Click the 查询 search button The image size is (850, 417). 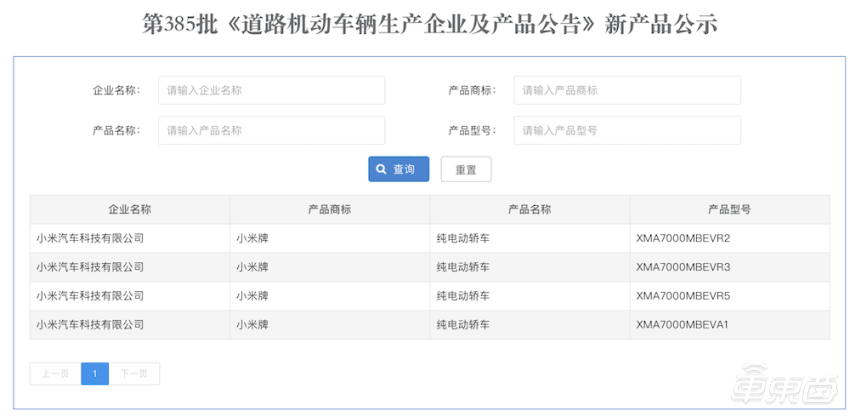click(398, 169)
